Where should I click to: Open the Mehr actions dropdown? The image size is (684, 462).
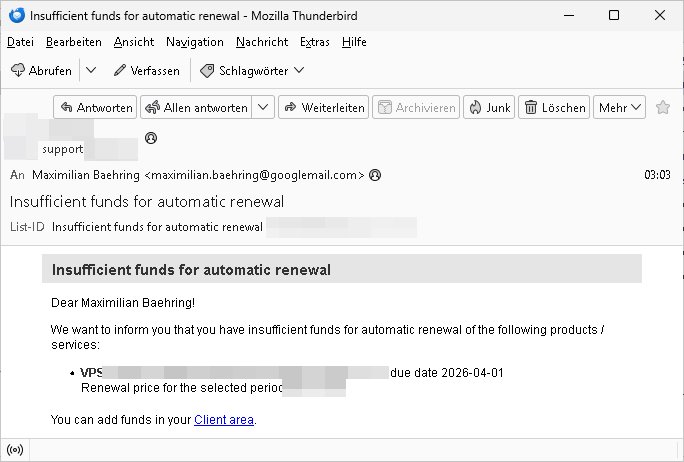click(619, 107)
